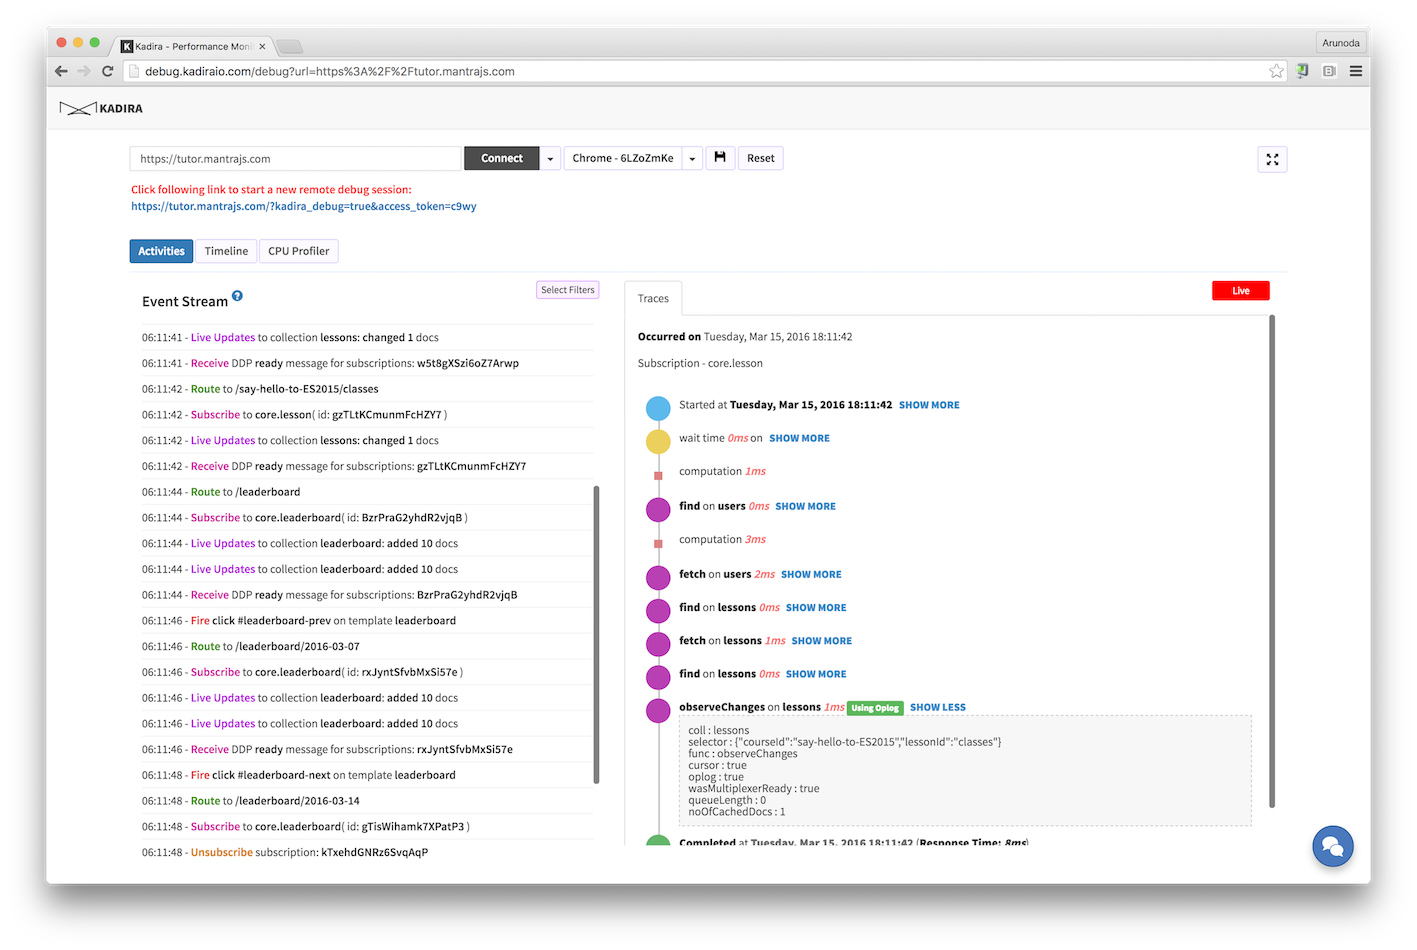Switch to the Timeline tab
The height and width of the screenshot is (950, 1417).
coord(226,251)
